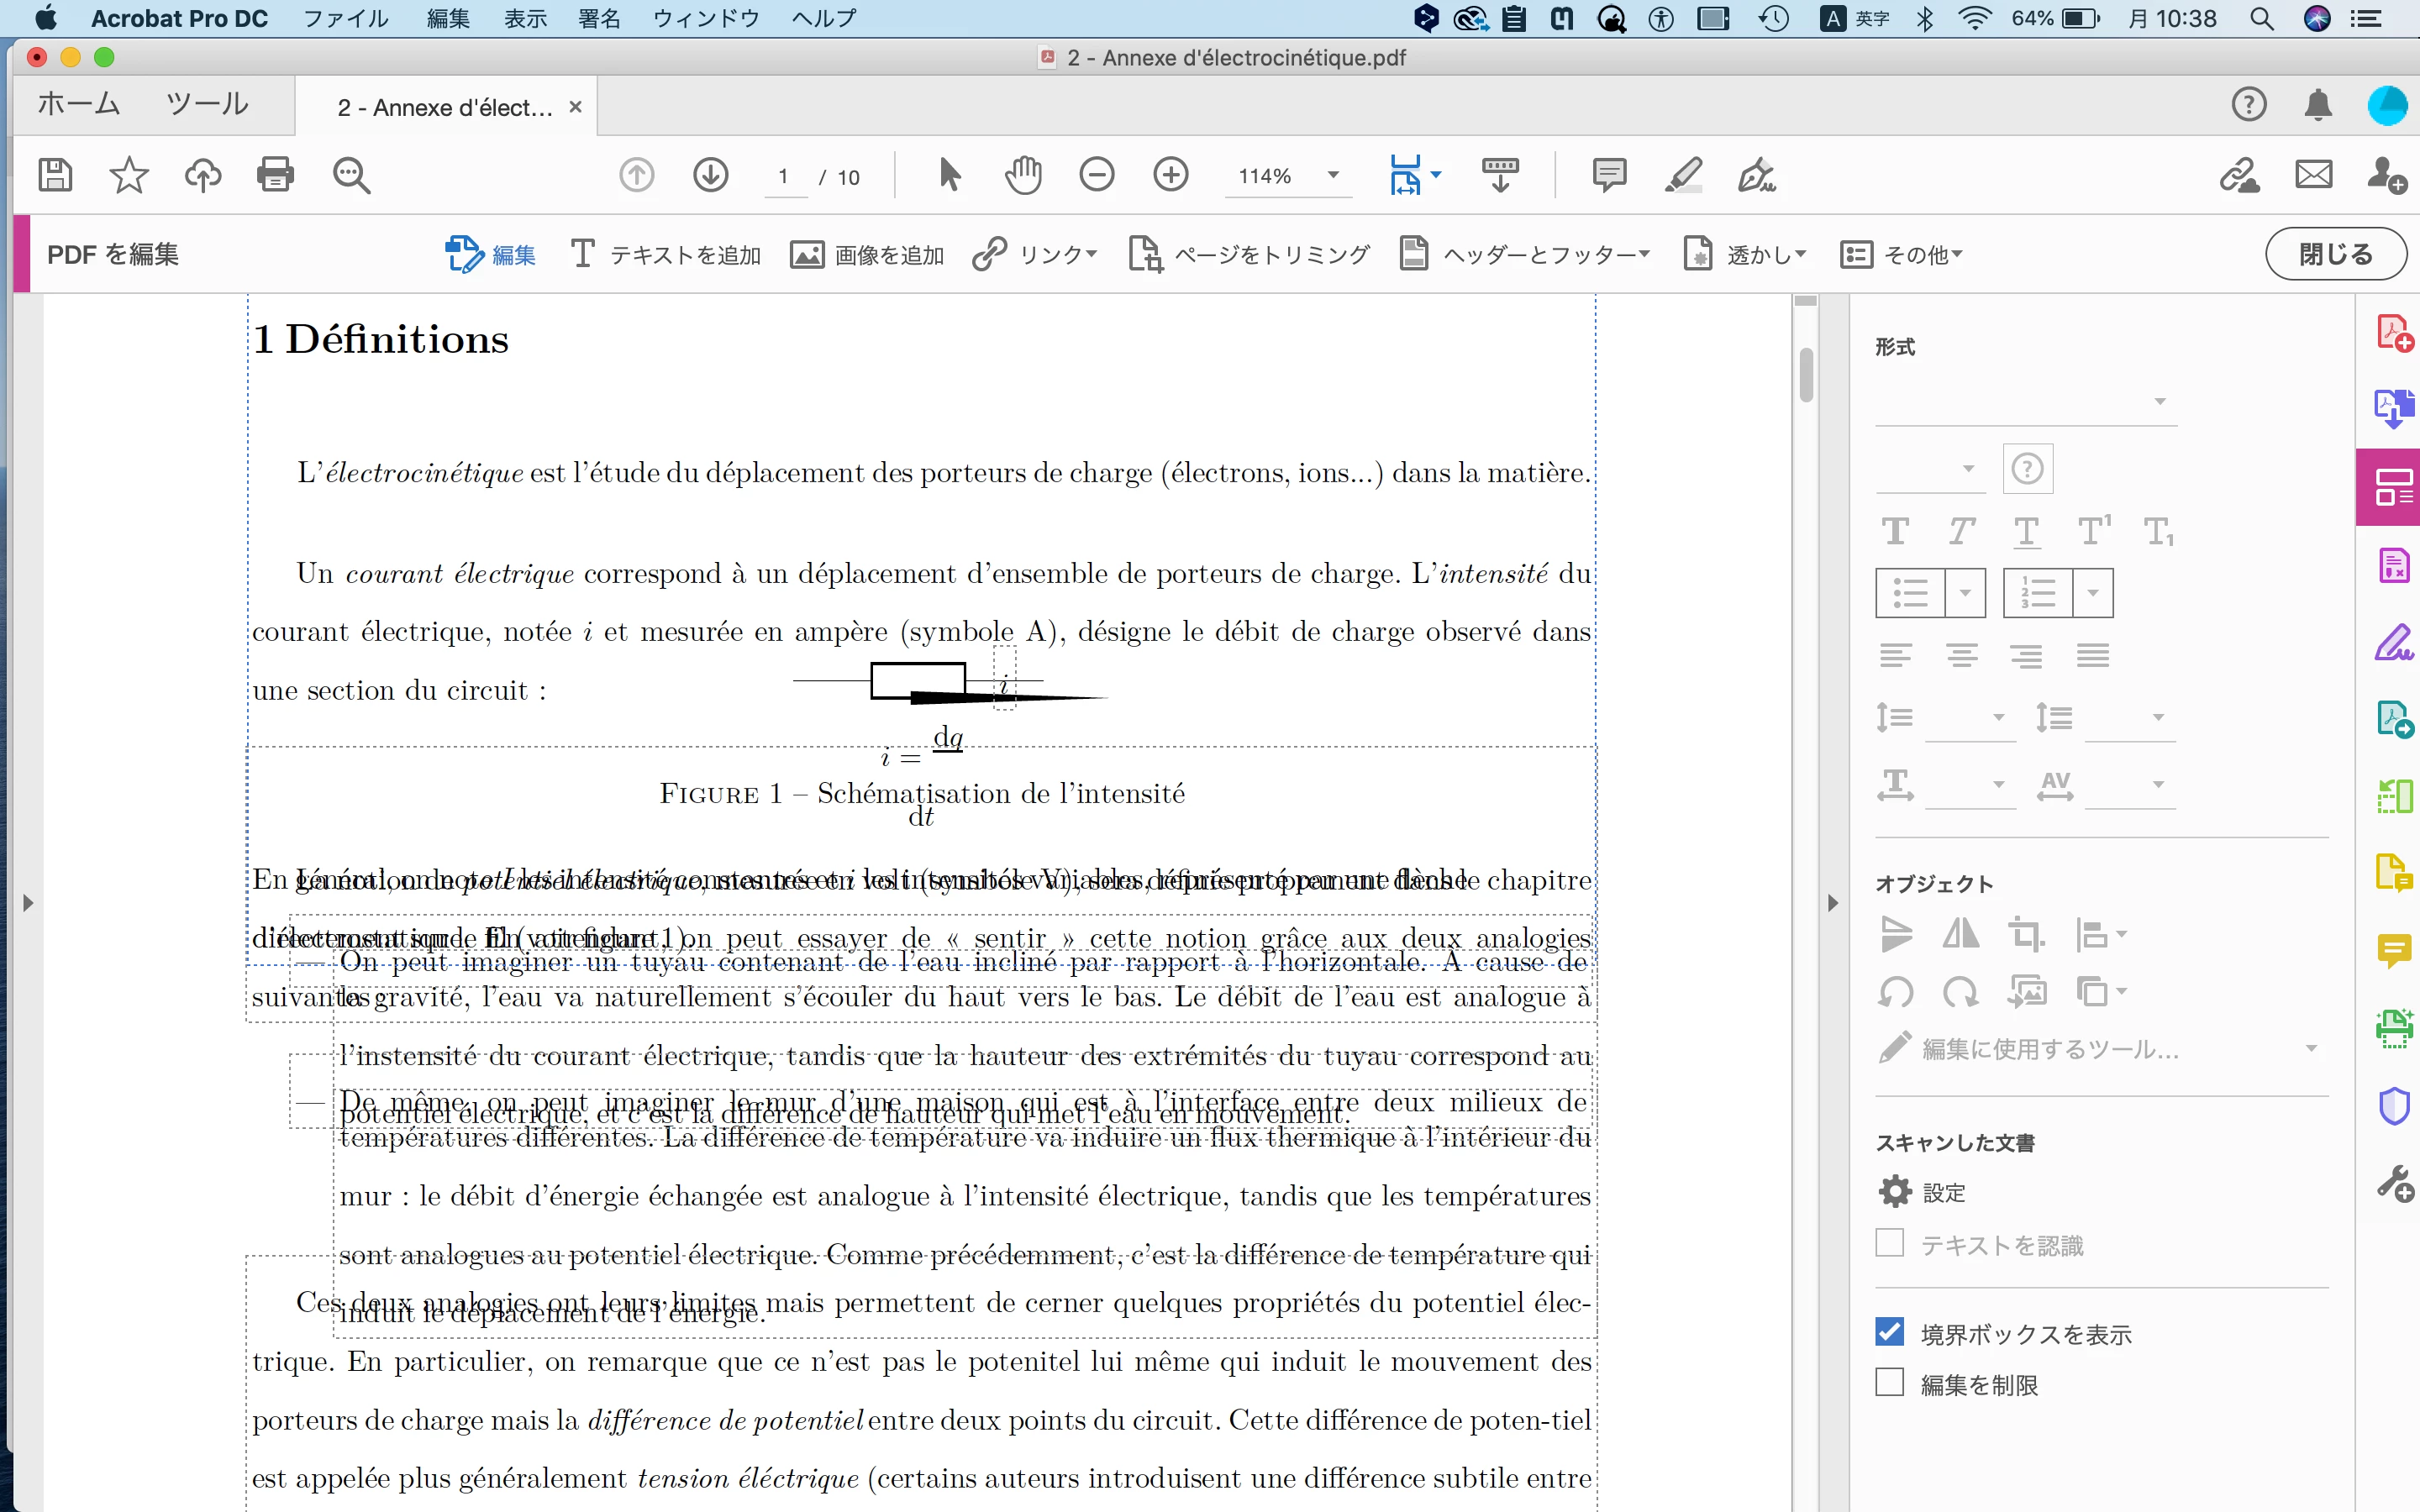Click the page number input field
The image size is (2420, 1512).
(x=785, y=177)
